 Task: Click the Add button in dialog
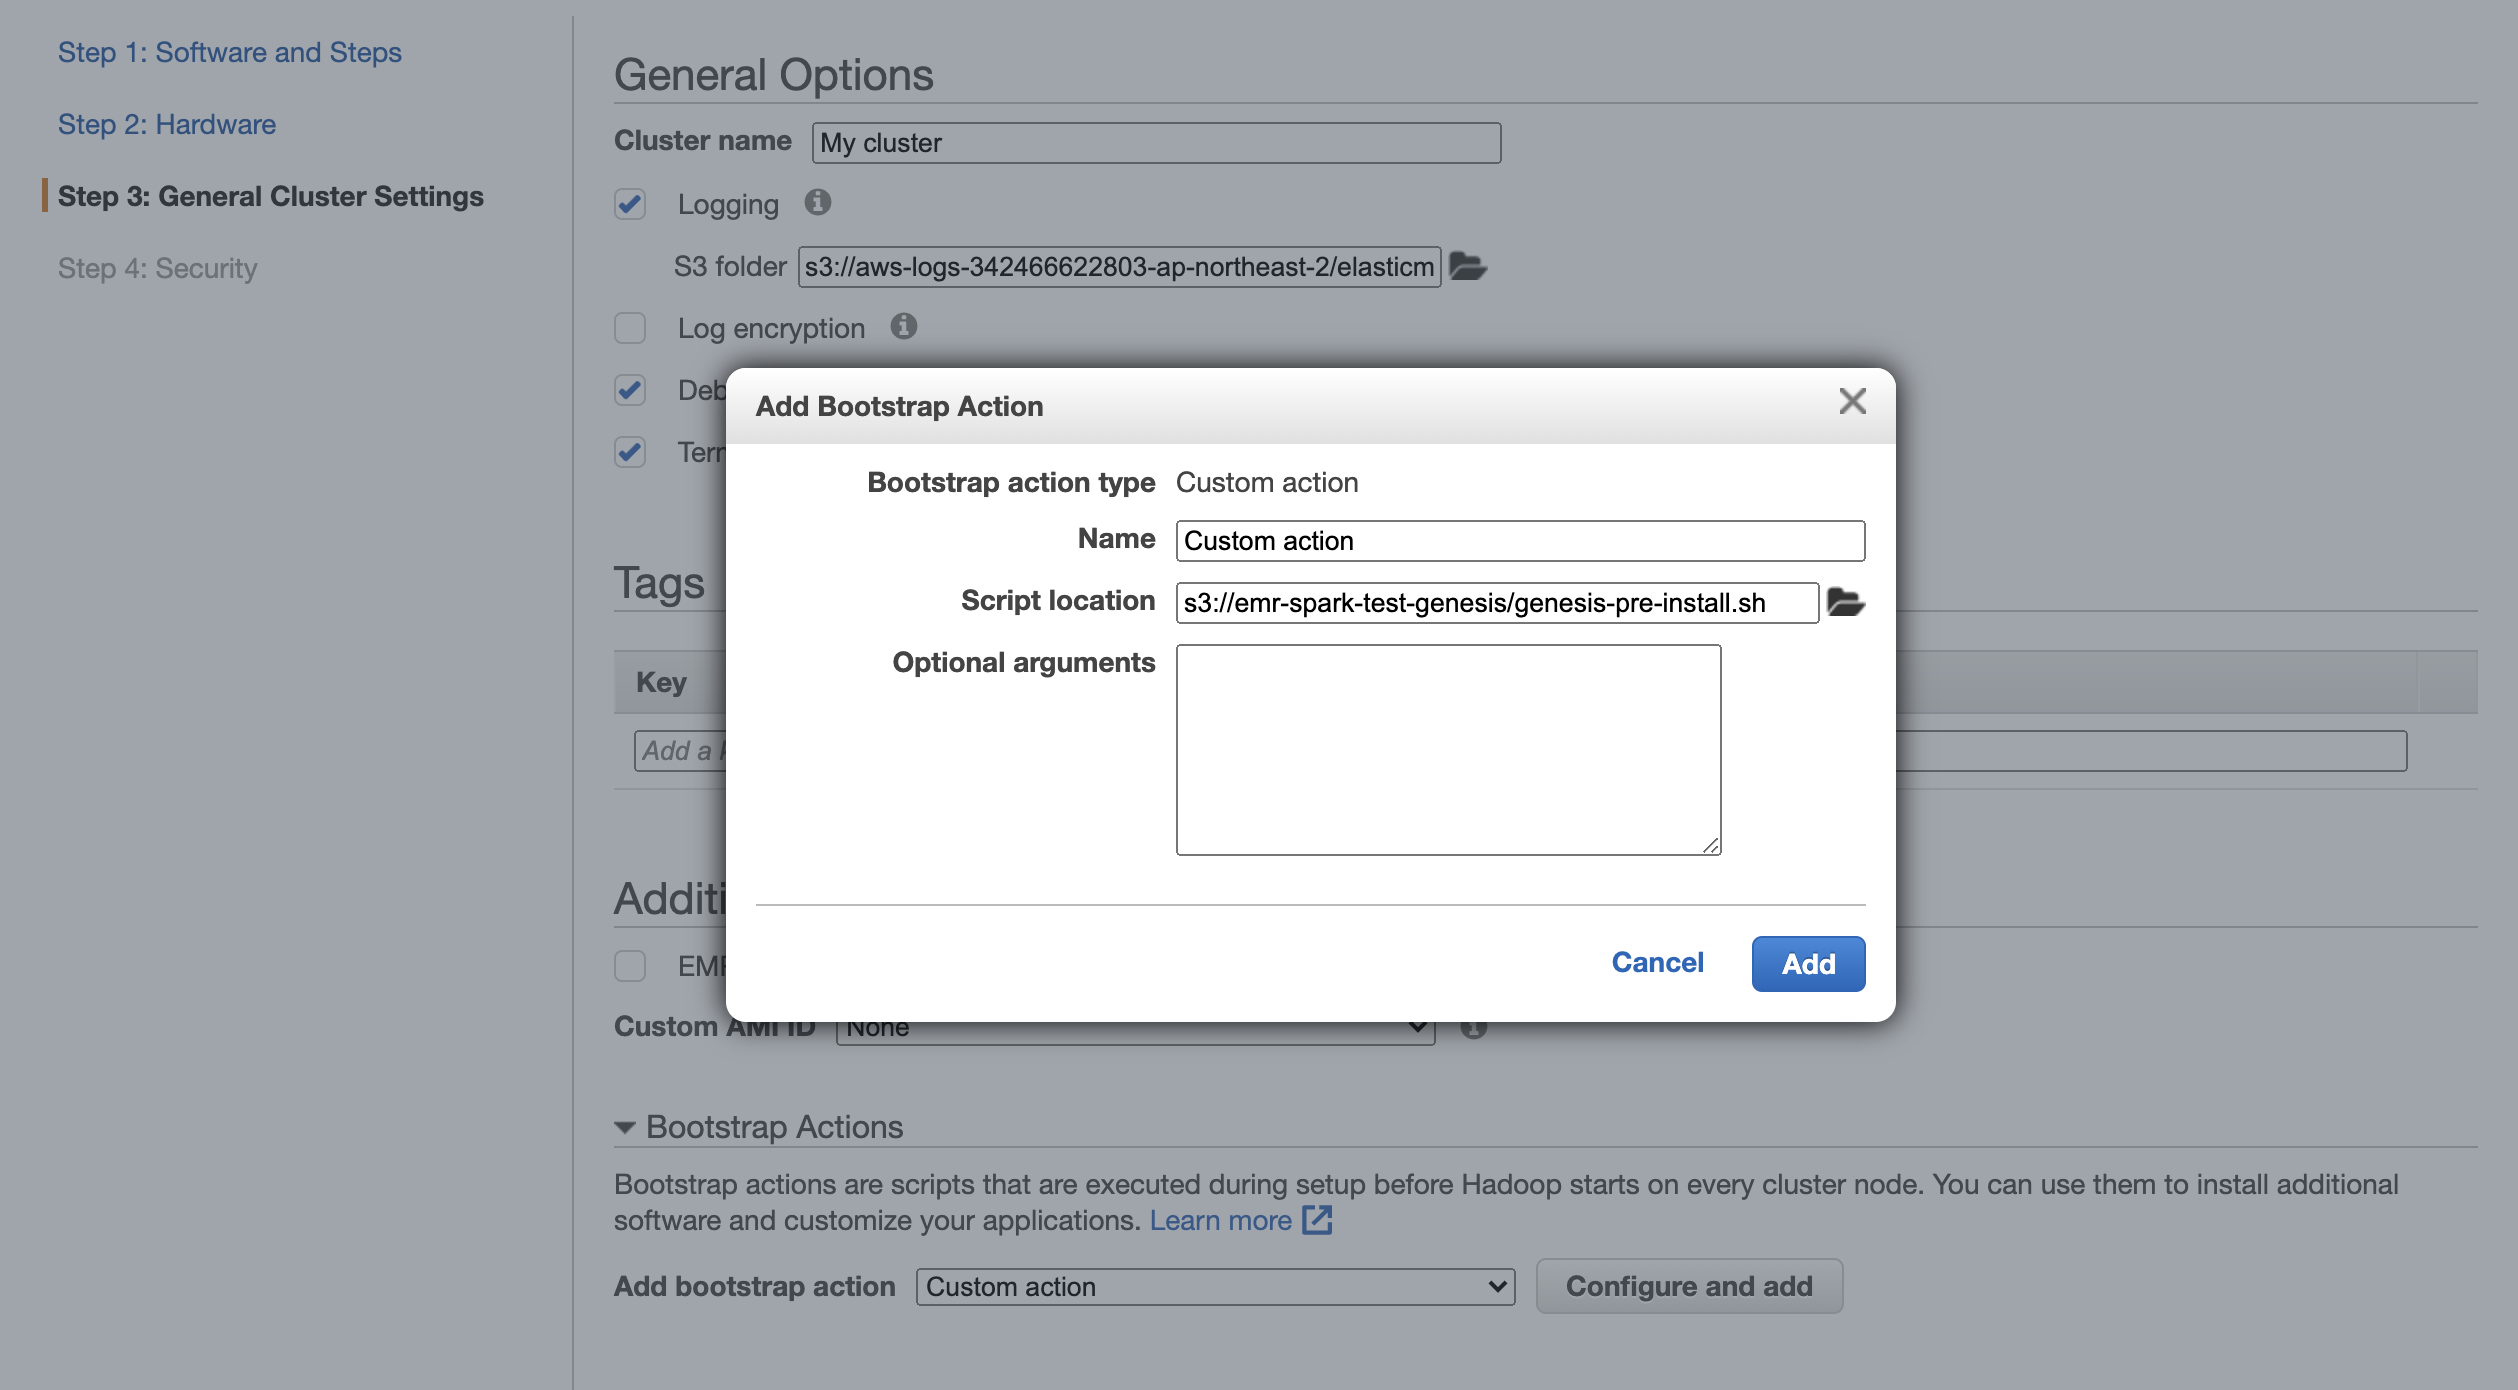coord(1807,964)
